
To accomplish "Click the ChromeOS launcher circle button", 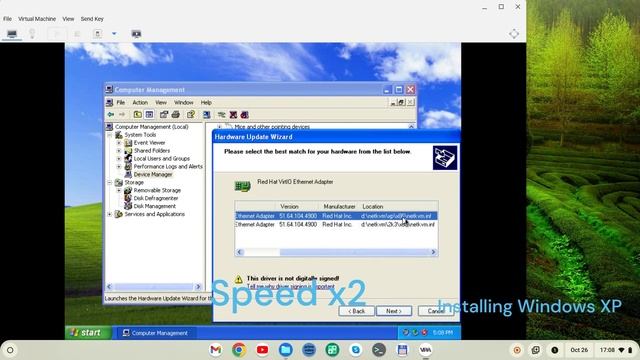I will [10, 350].
